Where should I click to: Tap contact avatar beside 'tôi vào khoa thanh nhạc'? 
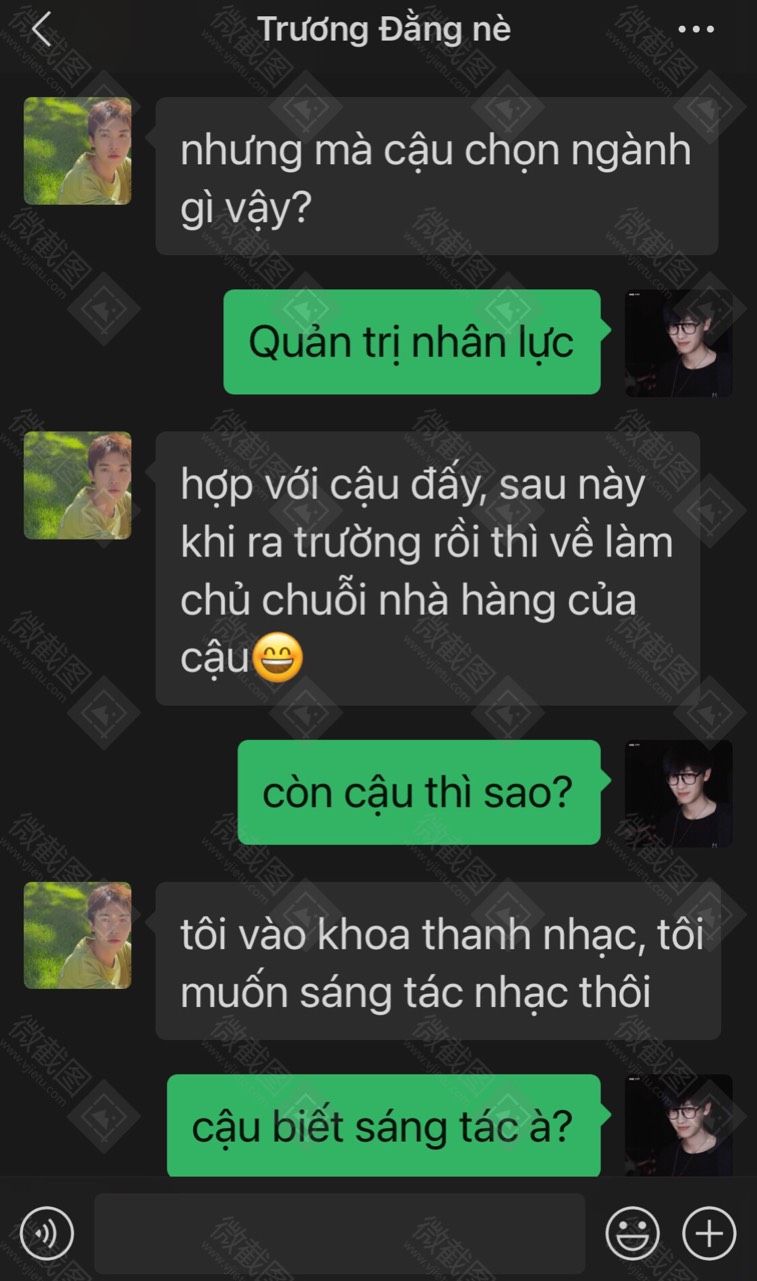pyautogui.click(x=77, y=935)
